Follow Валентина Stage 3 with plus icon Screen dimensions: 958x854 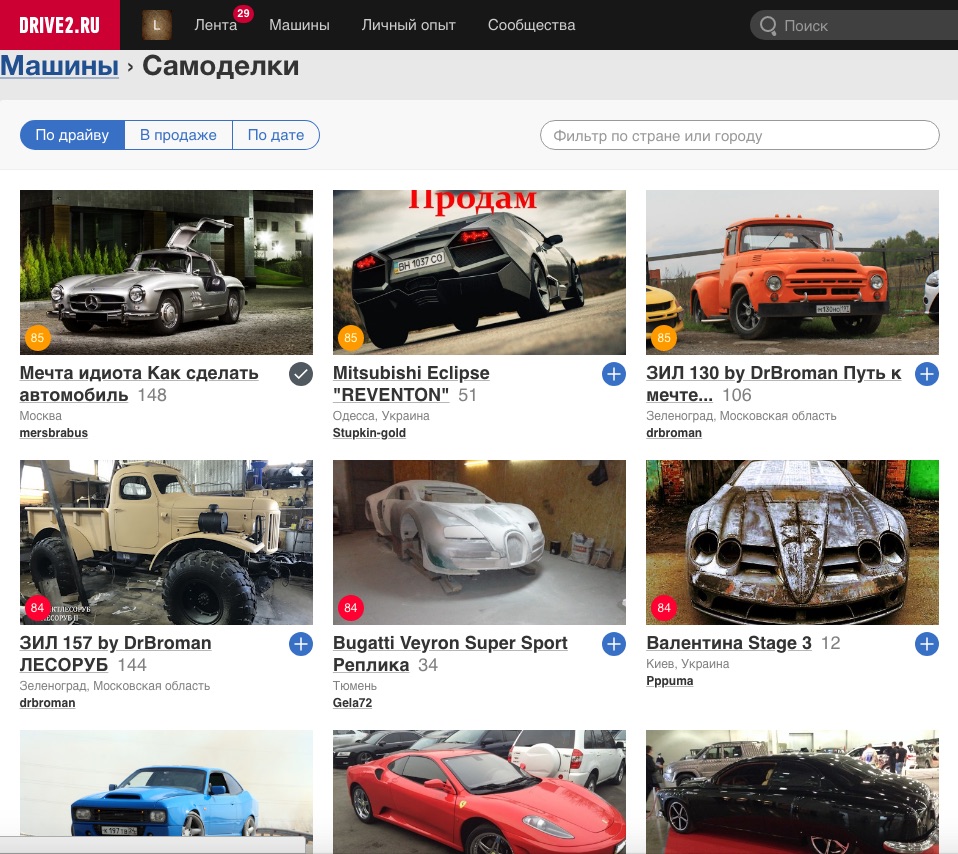coord(927,644)
